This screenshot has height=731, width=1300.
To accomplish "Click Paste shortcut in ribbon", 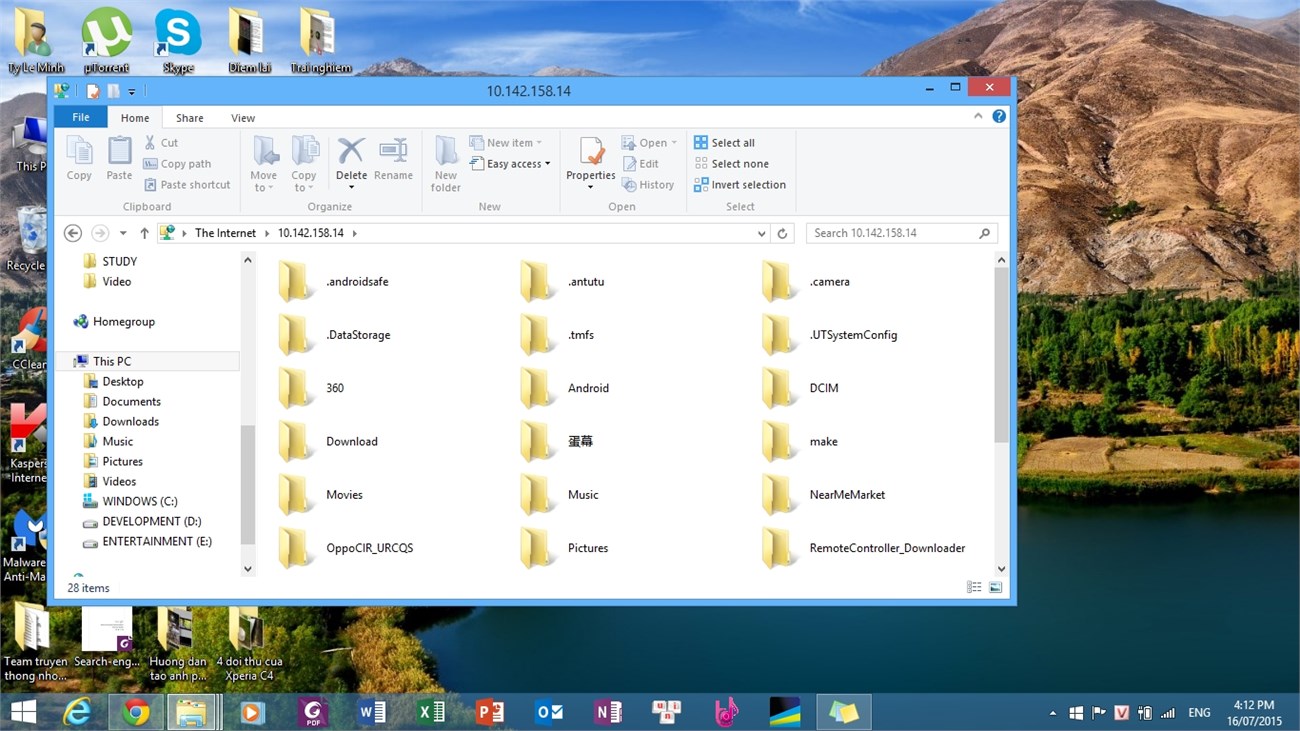I will (187, 185).
